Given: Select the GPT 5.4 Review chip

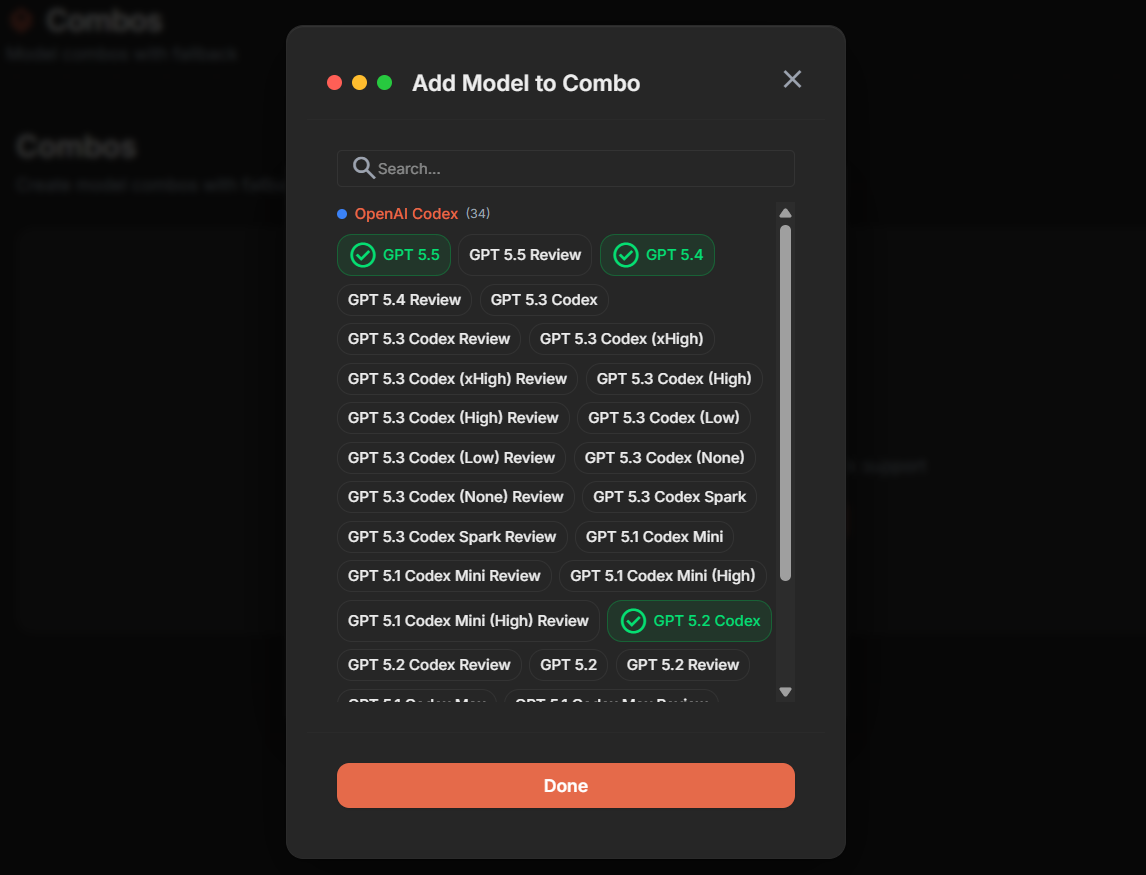Looking at the screenshot, I should point(404,300).
